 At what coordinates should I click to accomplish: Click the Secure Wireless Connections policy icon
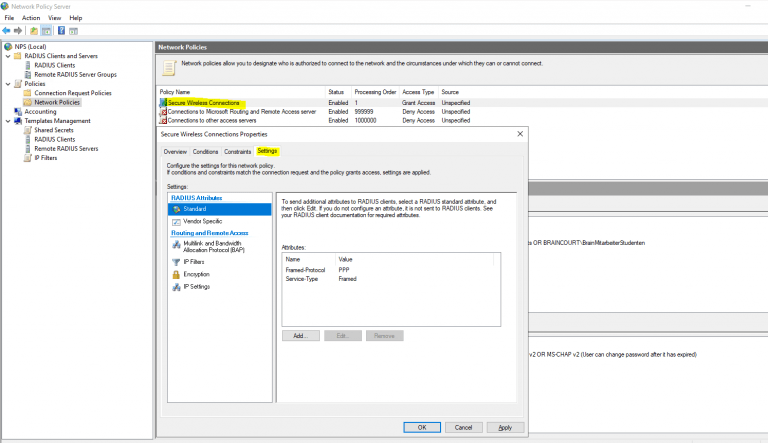click(163, 103)
